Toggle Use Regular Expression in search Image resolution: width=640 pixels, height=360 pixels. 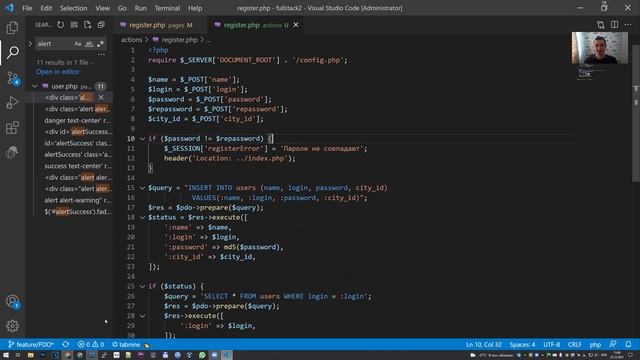click(100, 44)
